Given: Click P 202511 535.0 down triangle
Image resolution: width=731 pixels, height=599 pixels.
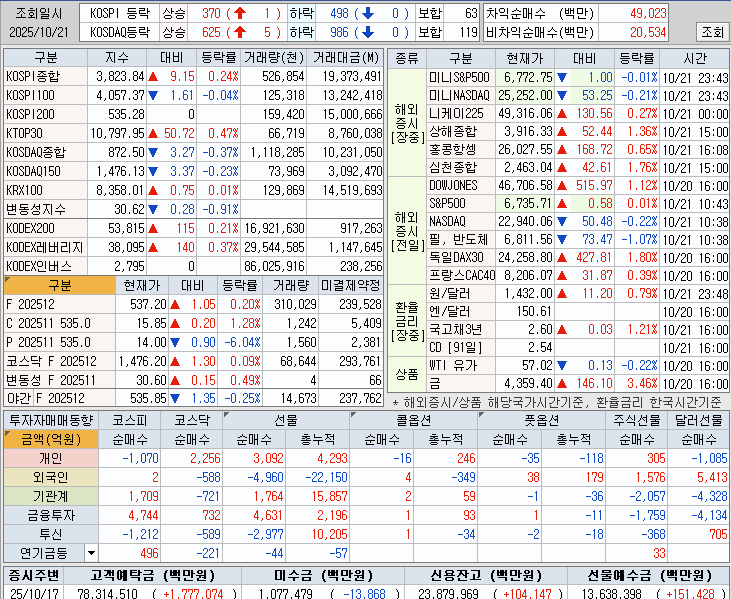Looking at the screenshot, I should (175, 343).
